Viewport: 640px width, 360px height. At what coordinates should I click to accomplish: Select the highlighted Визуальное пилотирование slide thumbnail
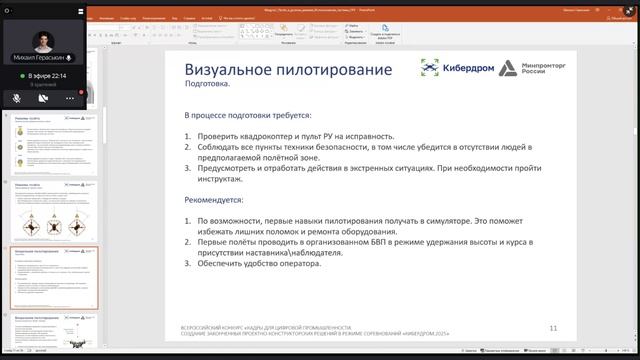(54, 278)
